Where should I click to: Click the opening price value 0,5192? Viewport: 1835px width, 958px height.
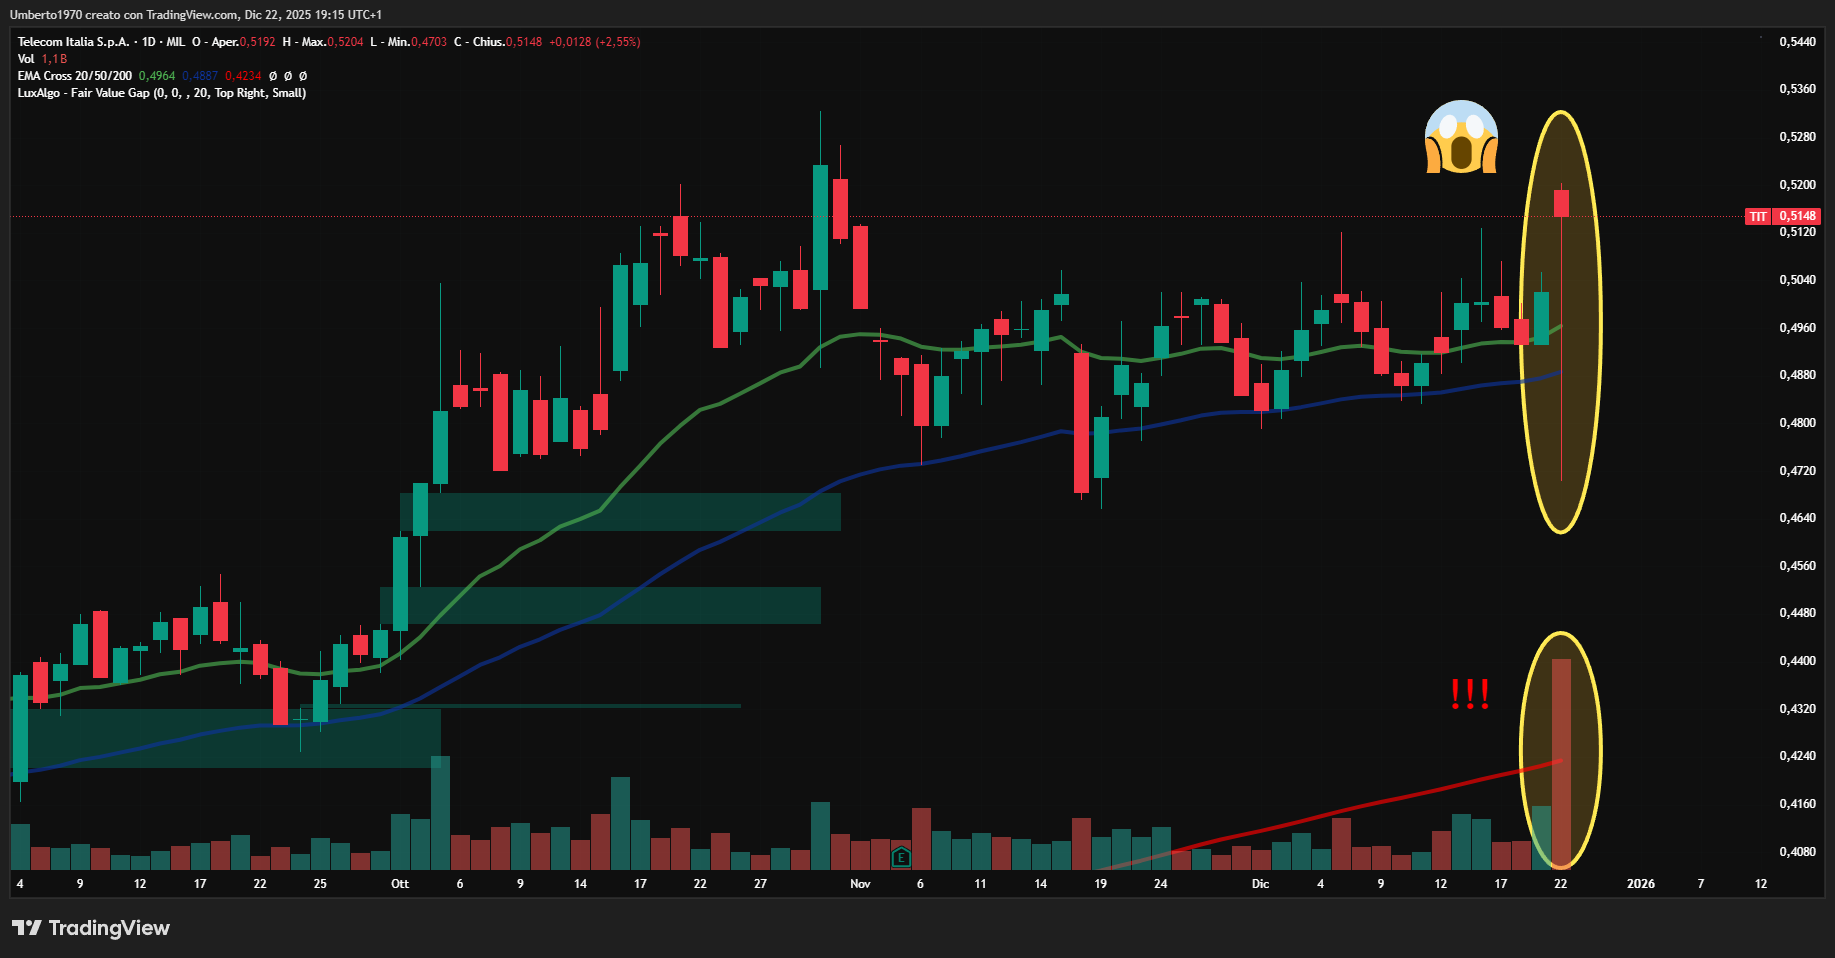pos(258,42)
